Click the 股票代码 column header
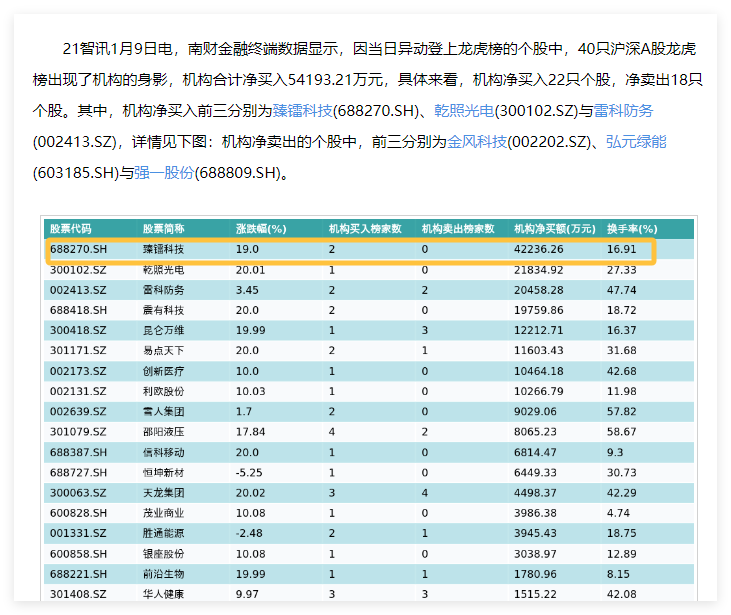Viewport: 731px width, 615px height. [x=70, y=229]
